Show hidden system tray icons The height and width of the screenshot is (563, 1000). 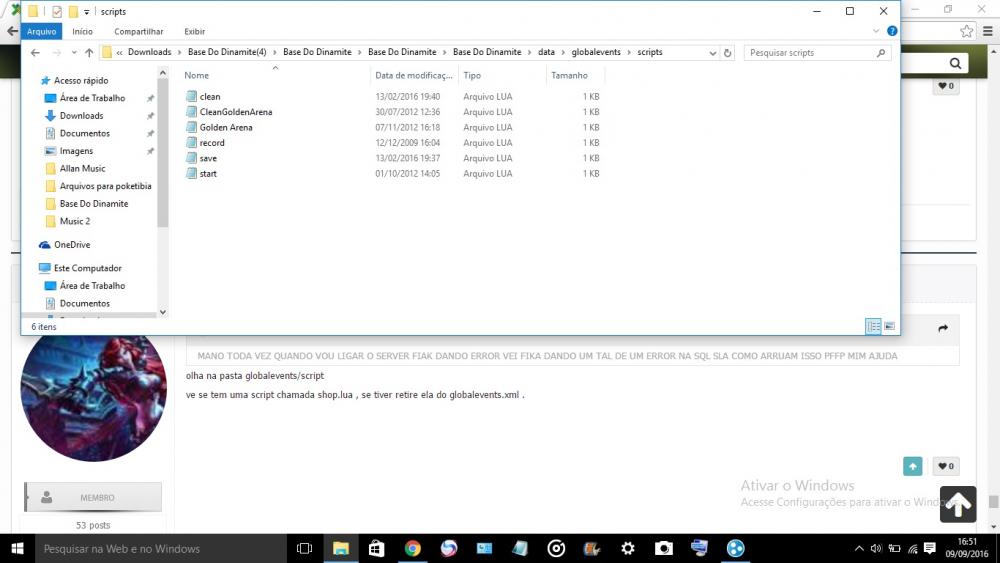point(859,548)
